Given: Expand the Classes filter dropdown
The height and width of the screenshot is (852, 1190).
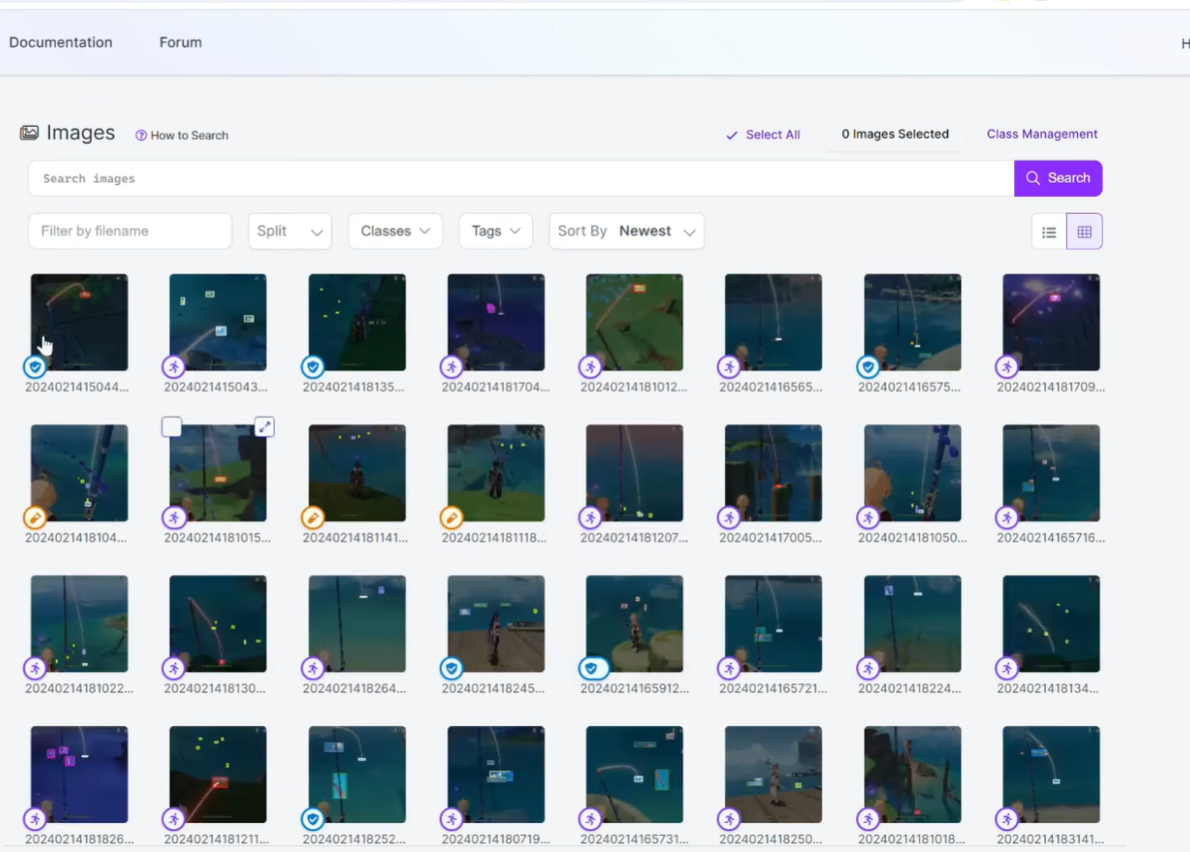Looking at the screenshot, I should [395, 231].
